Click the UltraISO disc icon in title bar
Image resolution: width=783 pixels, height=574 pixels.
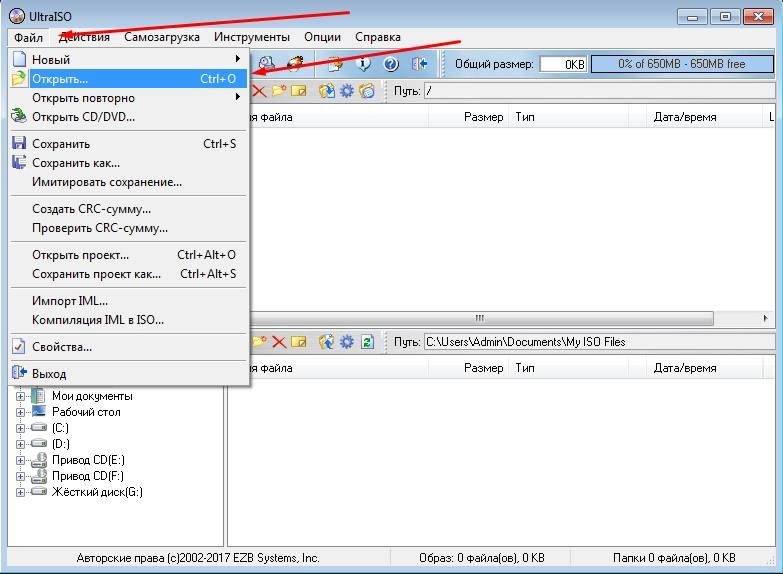click(17, 16)
